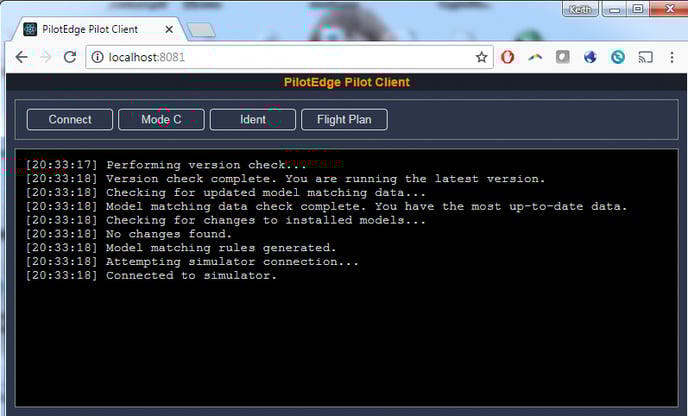Click 'Model matching rules generated.' line

181,248
